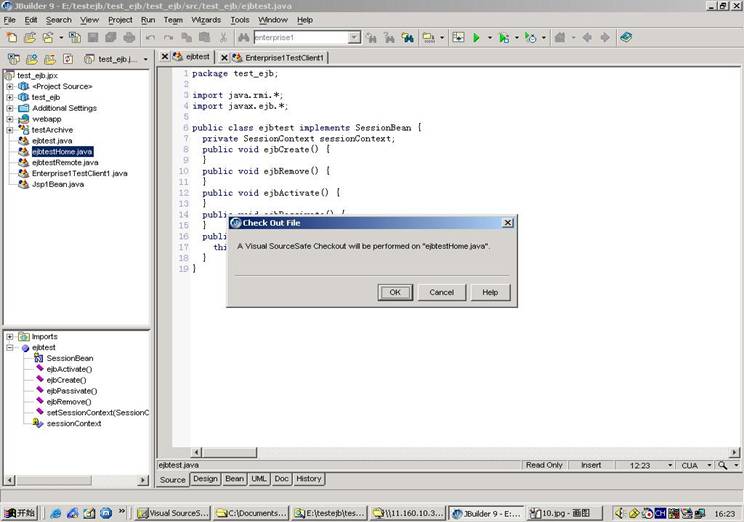Open the File menu
Viewport: 744px width, 522px height.
9,20
